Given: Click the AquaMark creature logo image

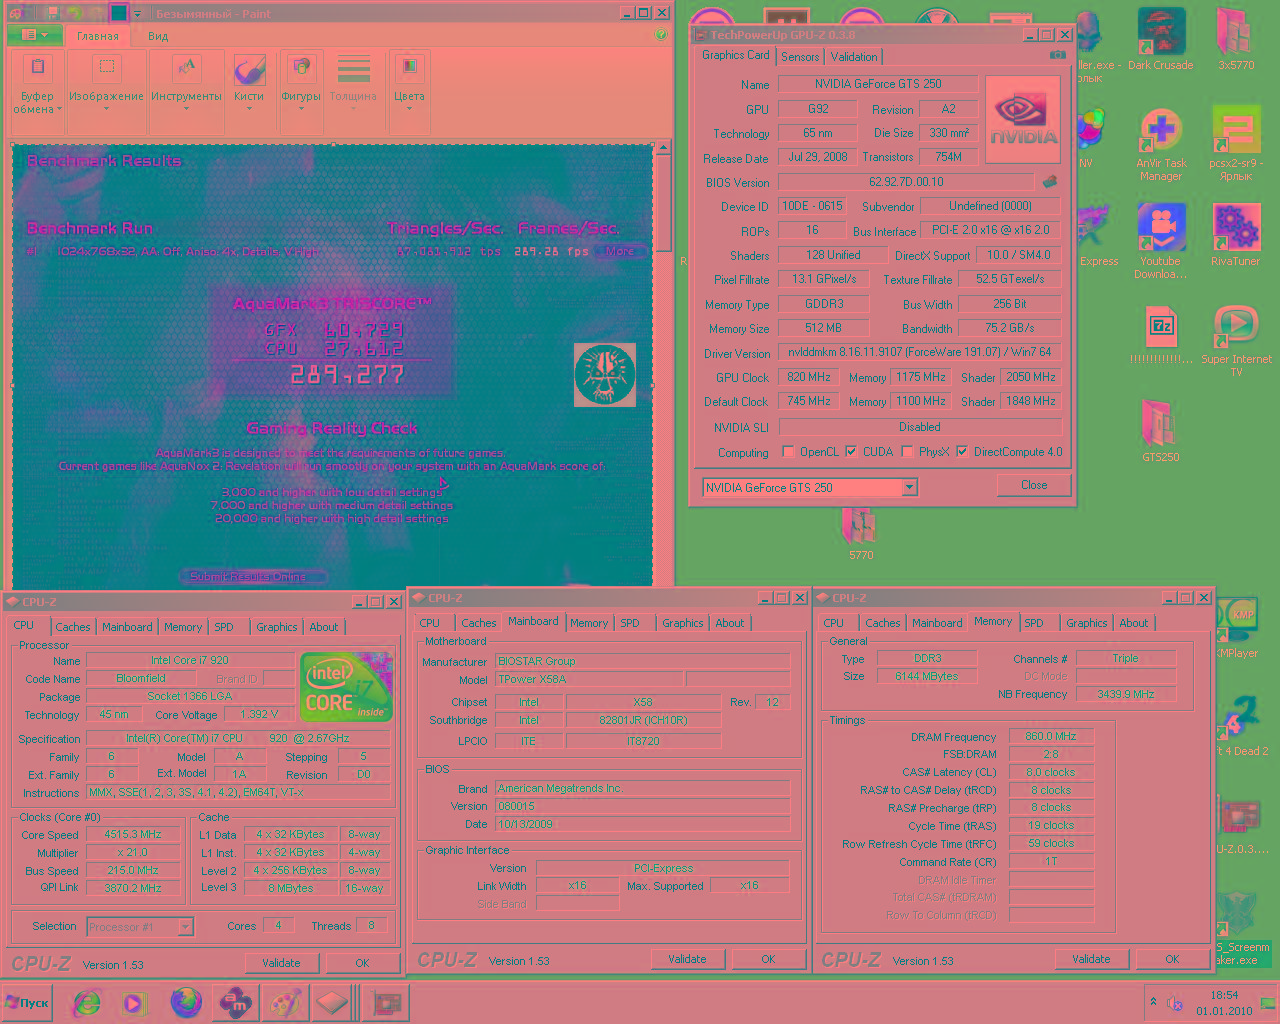Looking at the screenshot, I should point(604,375).
